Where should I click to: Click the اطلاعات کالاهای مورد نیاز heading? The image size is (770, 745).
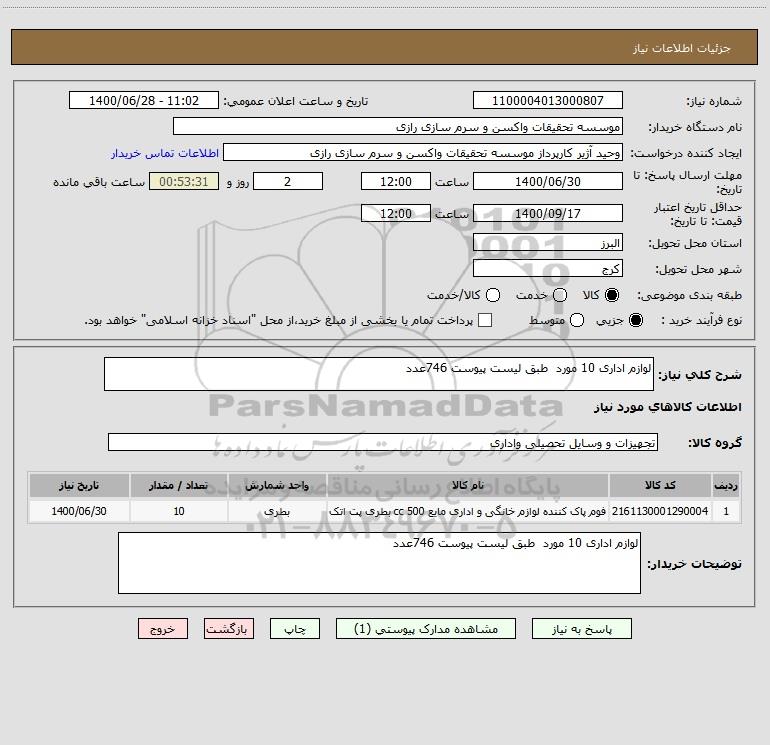[668, 407]
